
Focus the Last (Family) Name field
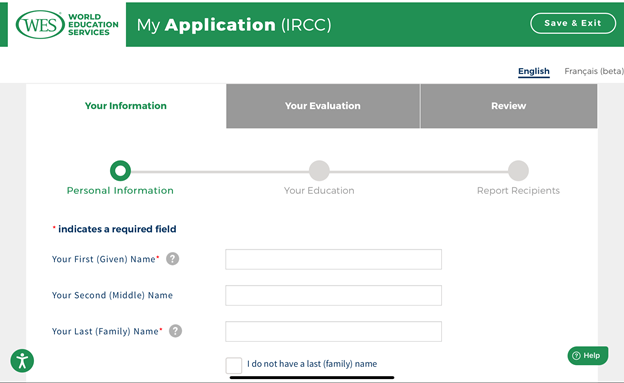[x=333, y=331]
